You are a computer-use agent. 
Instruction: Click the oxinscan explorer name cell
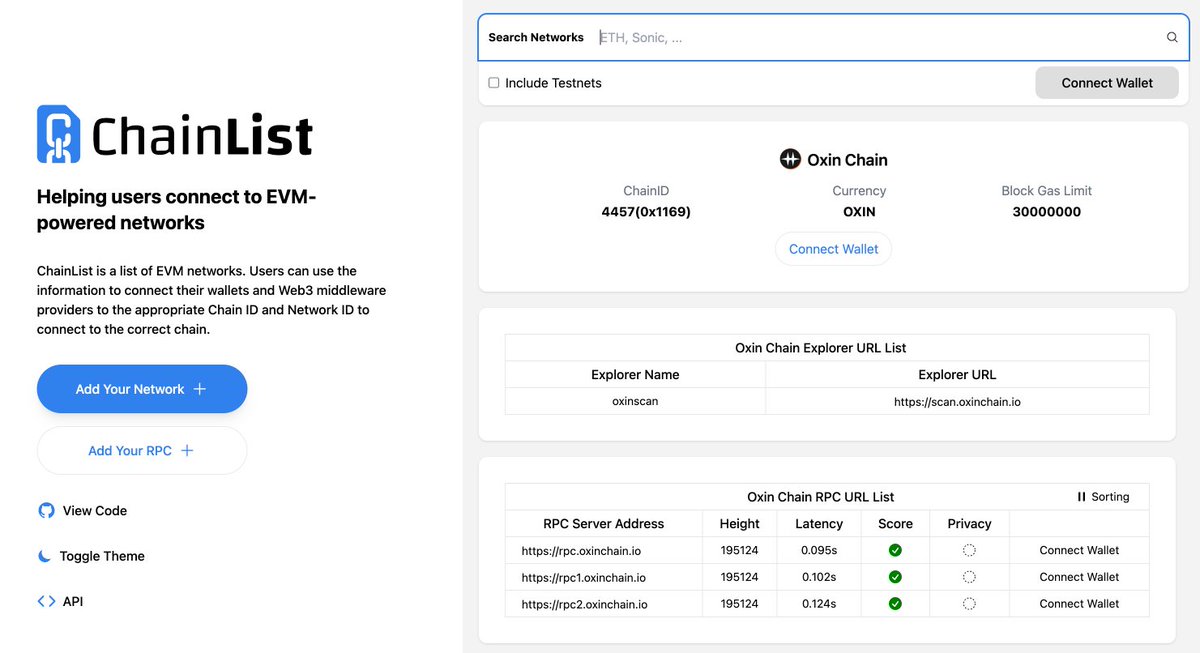tap(635, 401)
